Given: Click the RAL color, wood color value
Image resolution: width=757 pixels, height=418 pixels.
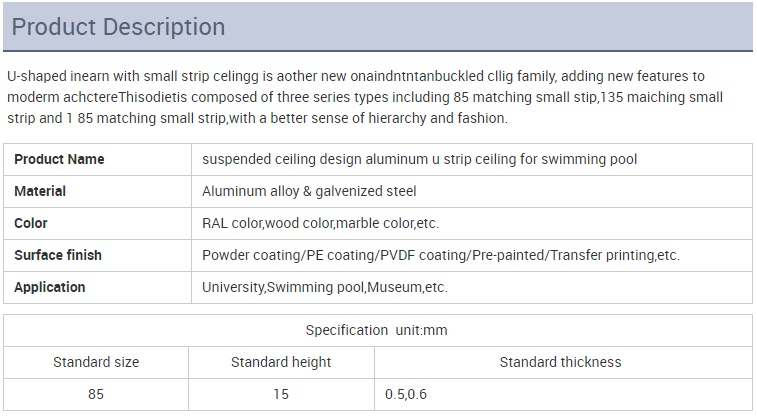Looking at the screenshot, I should tap(320, 223).
